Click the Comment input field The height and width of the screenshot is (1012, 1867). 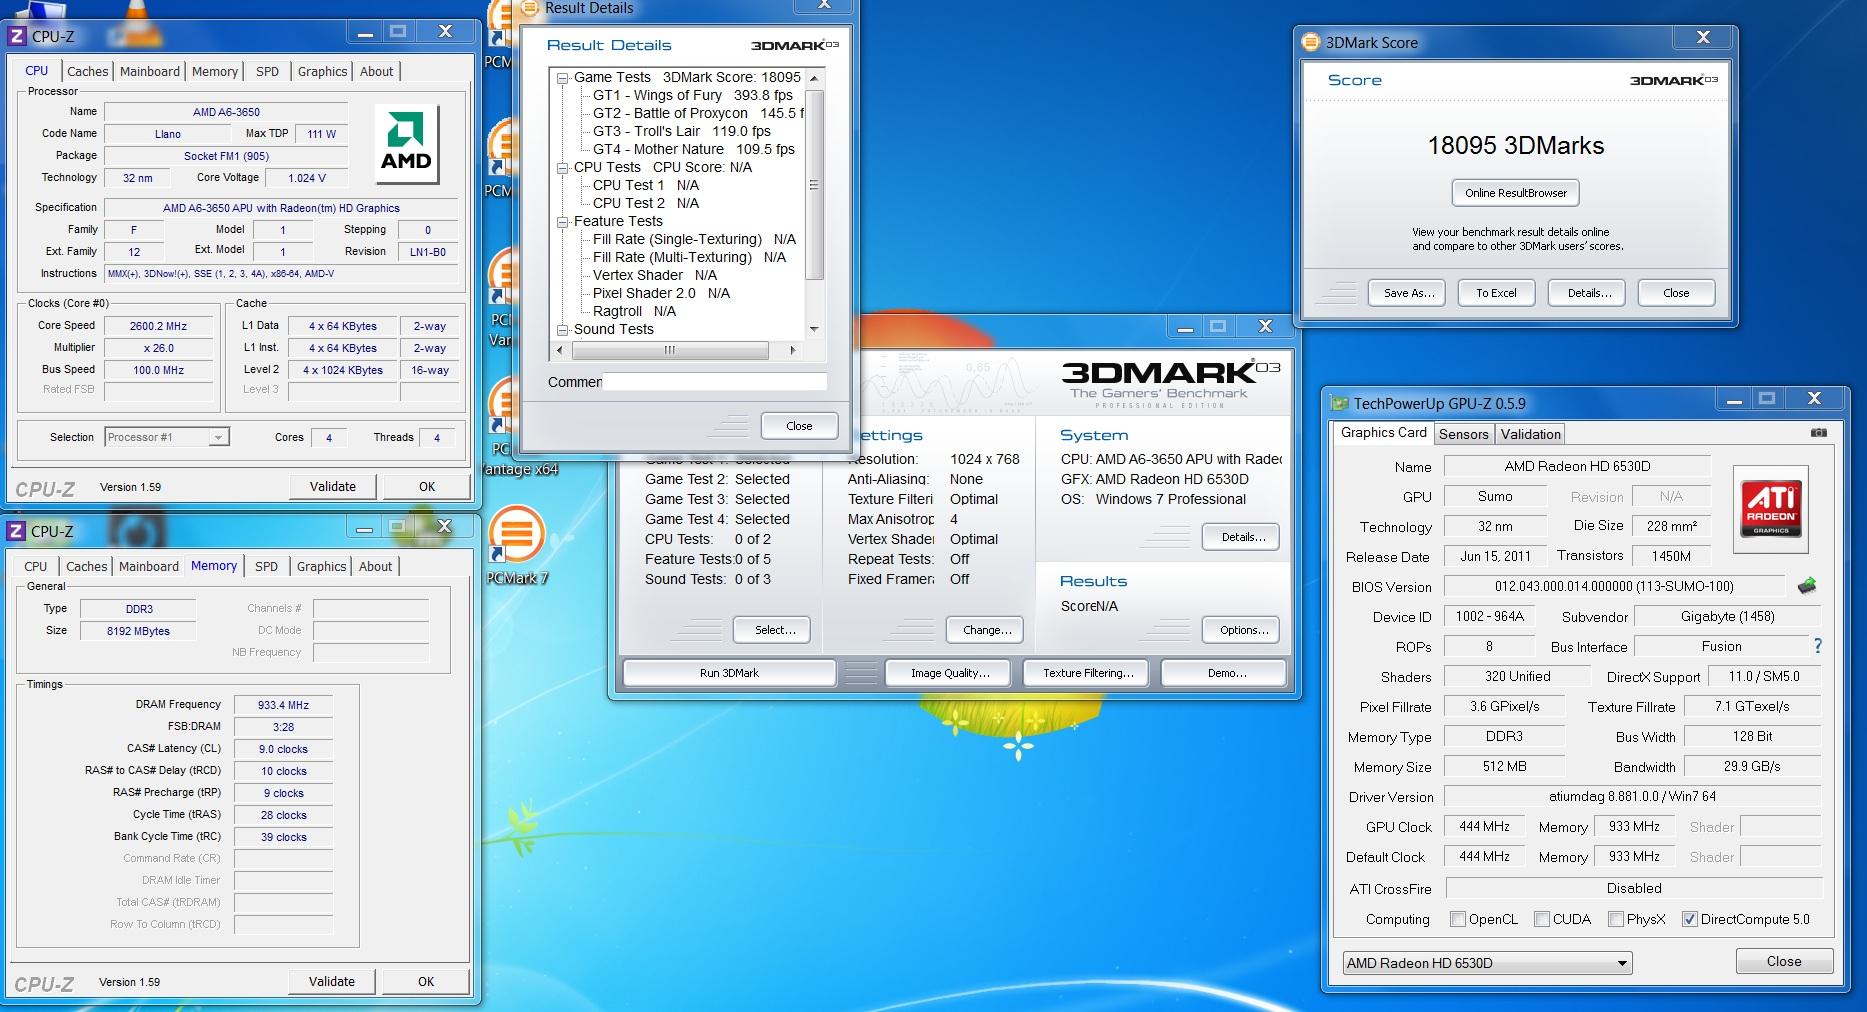point(714,382)
